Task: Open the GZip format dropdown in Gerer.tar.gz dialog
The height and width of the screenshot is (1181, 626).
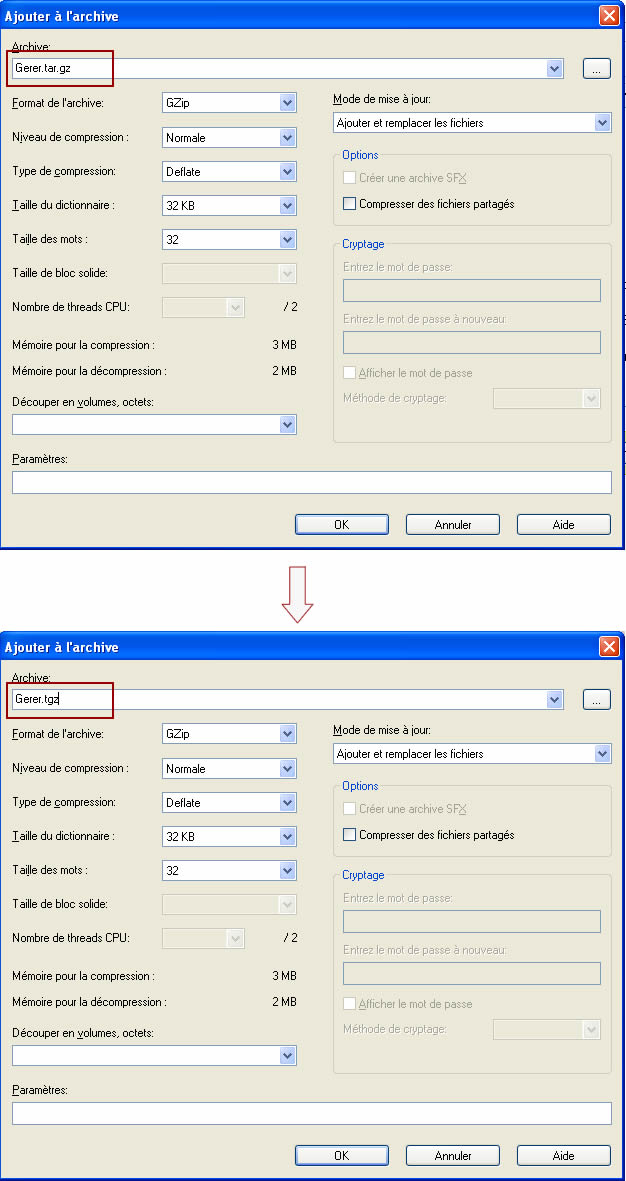Action: 288,103
